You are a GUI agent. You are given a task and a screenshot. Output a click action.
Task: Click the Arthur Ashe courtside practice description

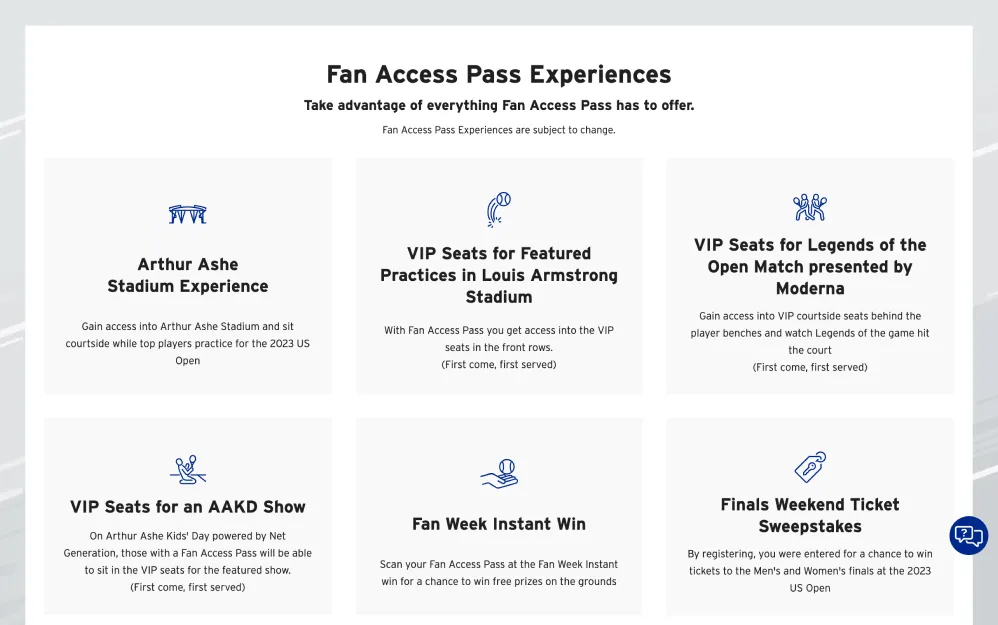click(x=188, y=343)
